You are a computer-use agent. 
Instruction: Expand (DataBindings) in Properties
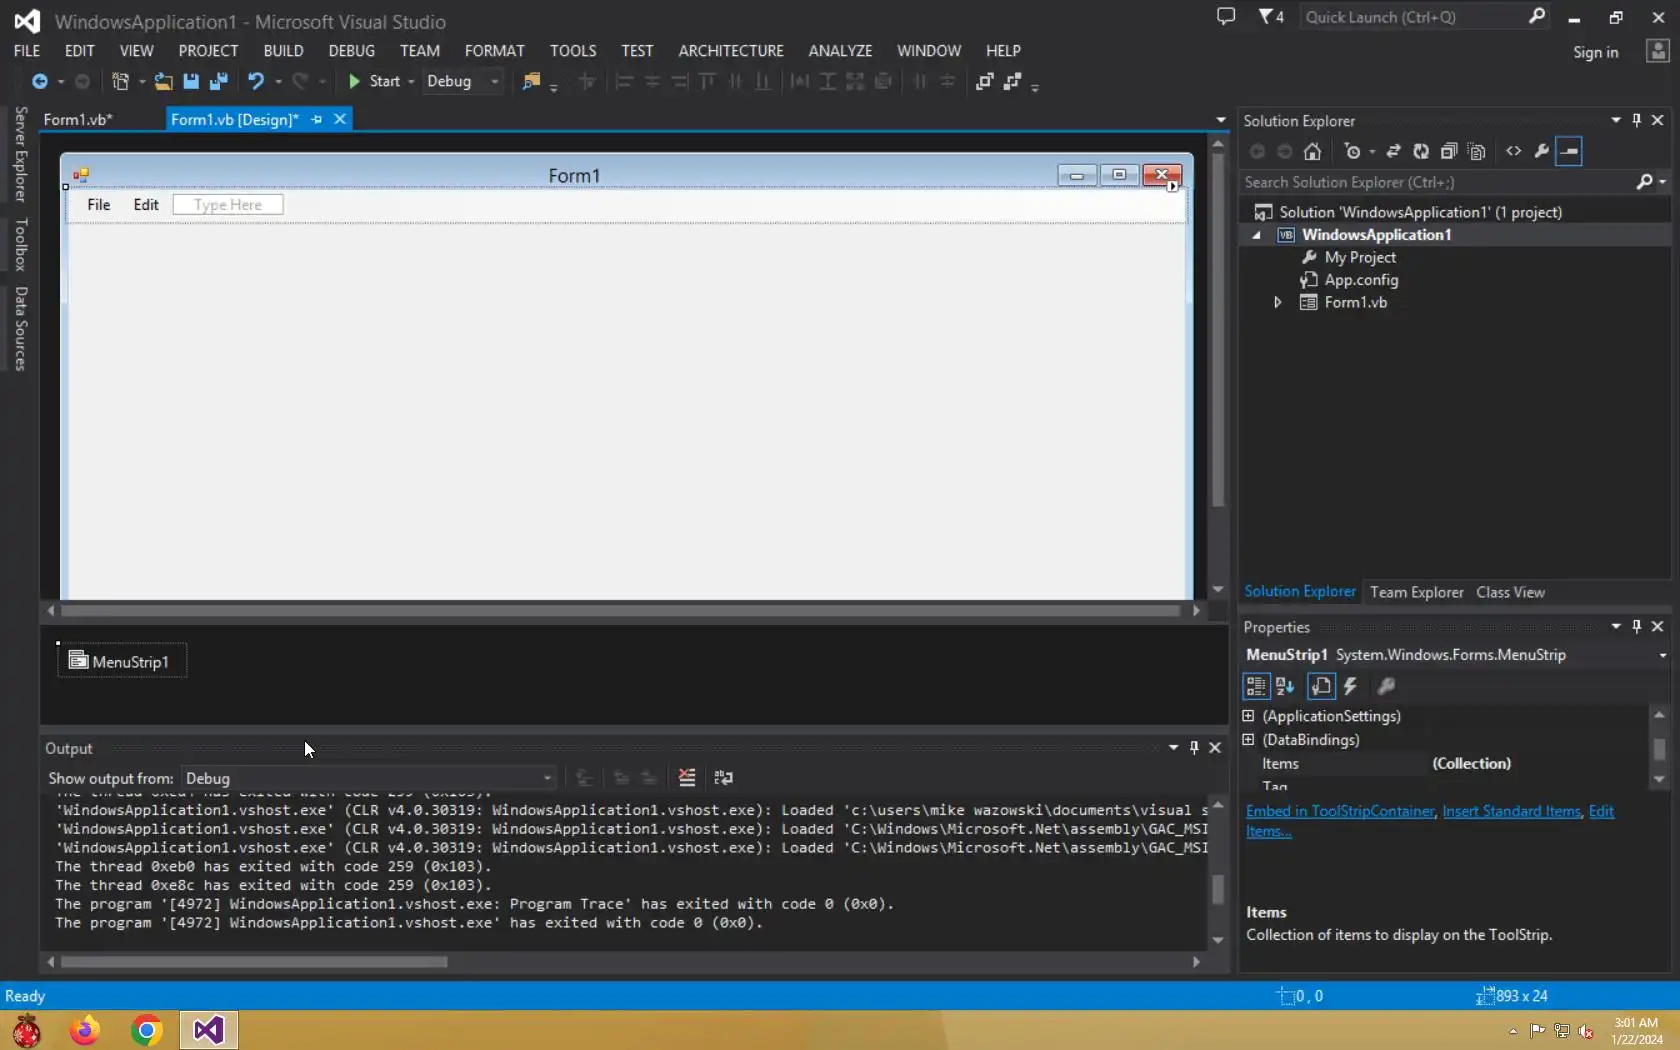[1248, 740]
